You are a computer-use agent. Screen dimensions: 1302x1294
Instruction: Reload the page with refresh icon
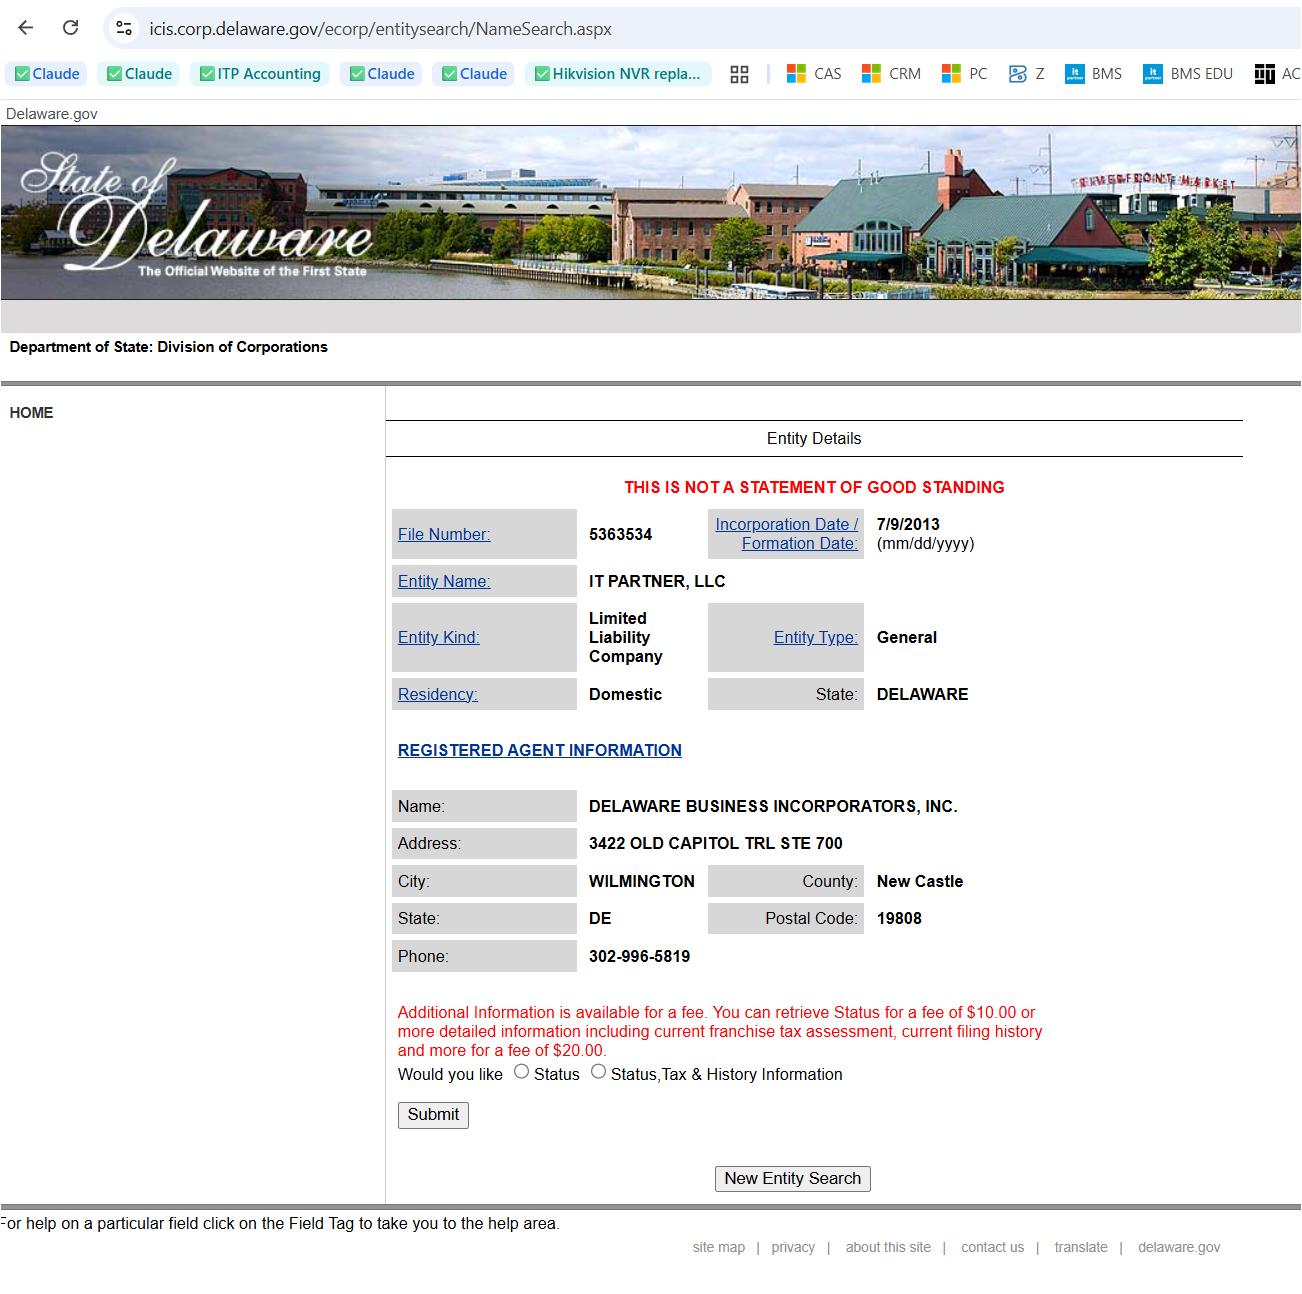pyautogui.click(x=71, y=28)
